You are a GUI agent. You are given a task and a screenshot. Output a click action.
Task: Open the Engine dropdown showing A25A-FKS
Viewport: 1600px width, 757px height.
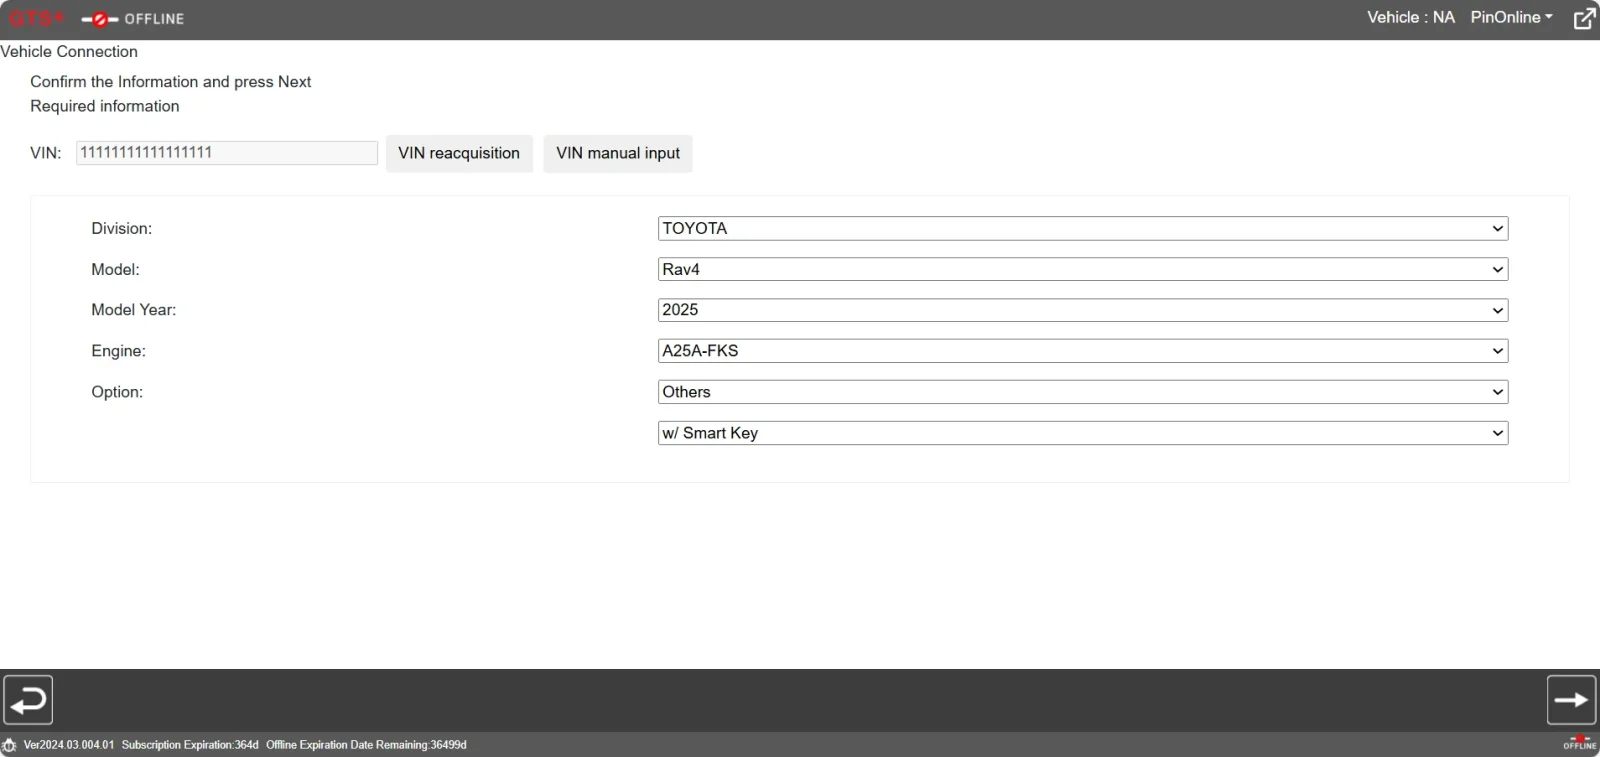[x=1082, y=351]
